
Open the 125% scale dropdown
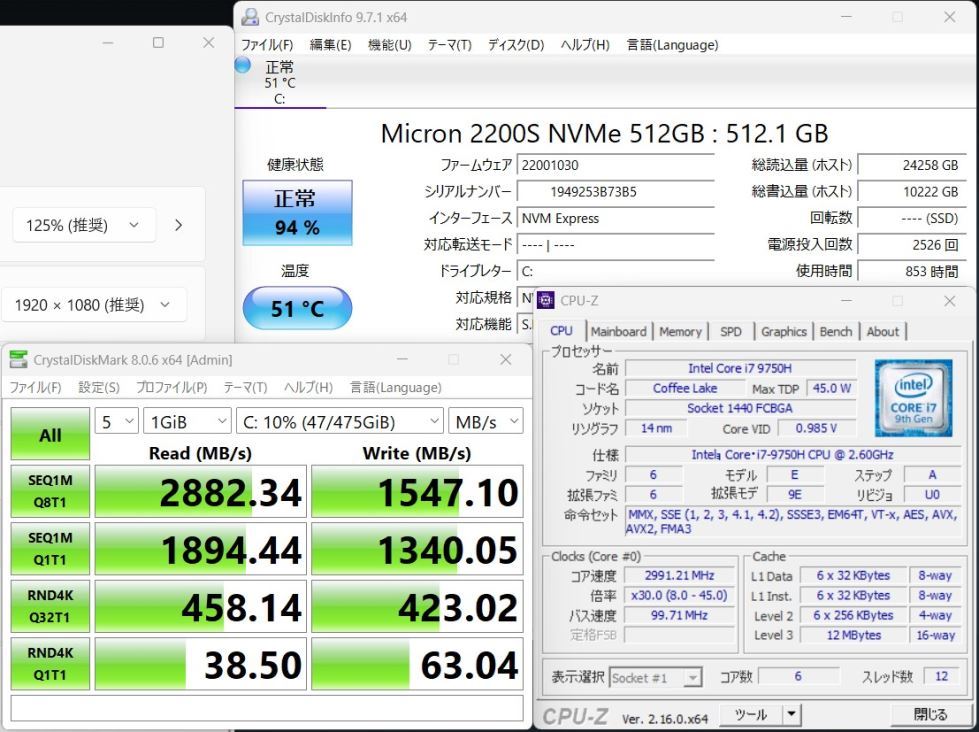(x=84, y=225)
